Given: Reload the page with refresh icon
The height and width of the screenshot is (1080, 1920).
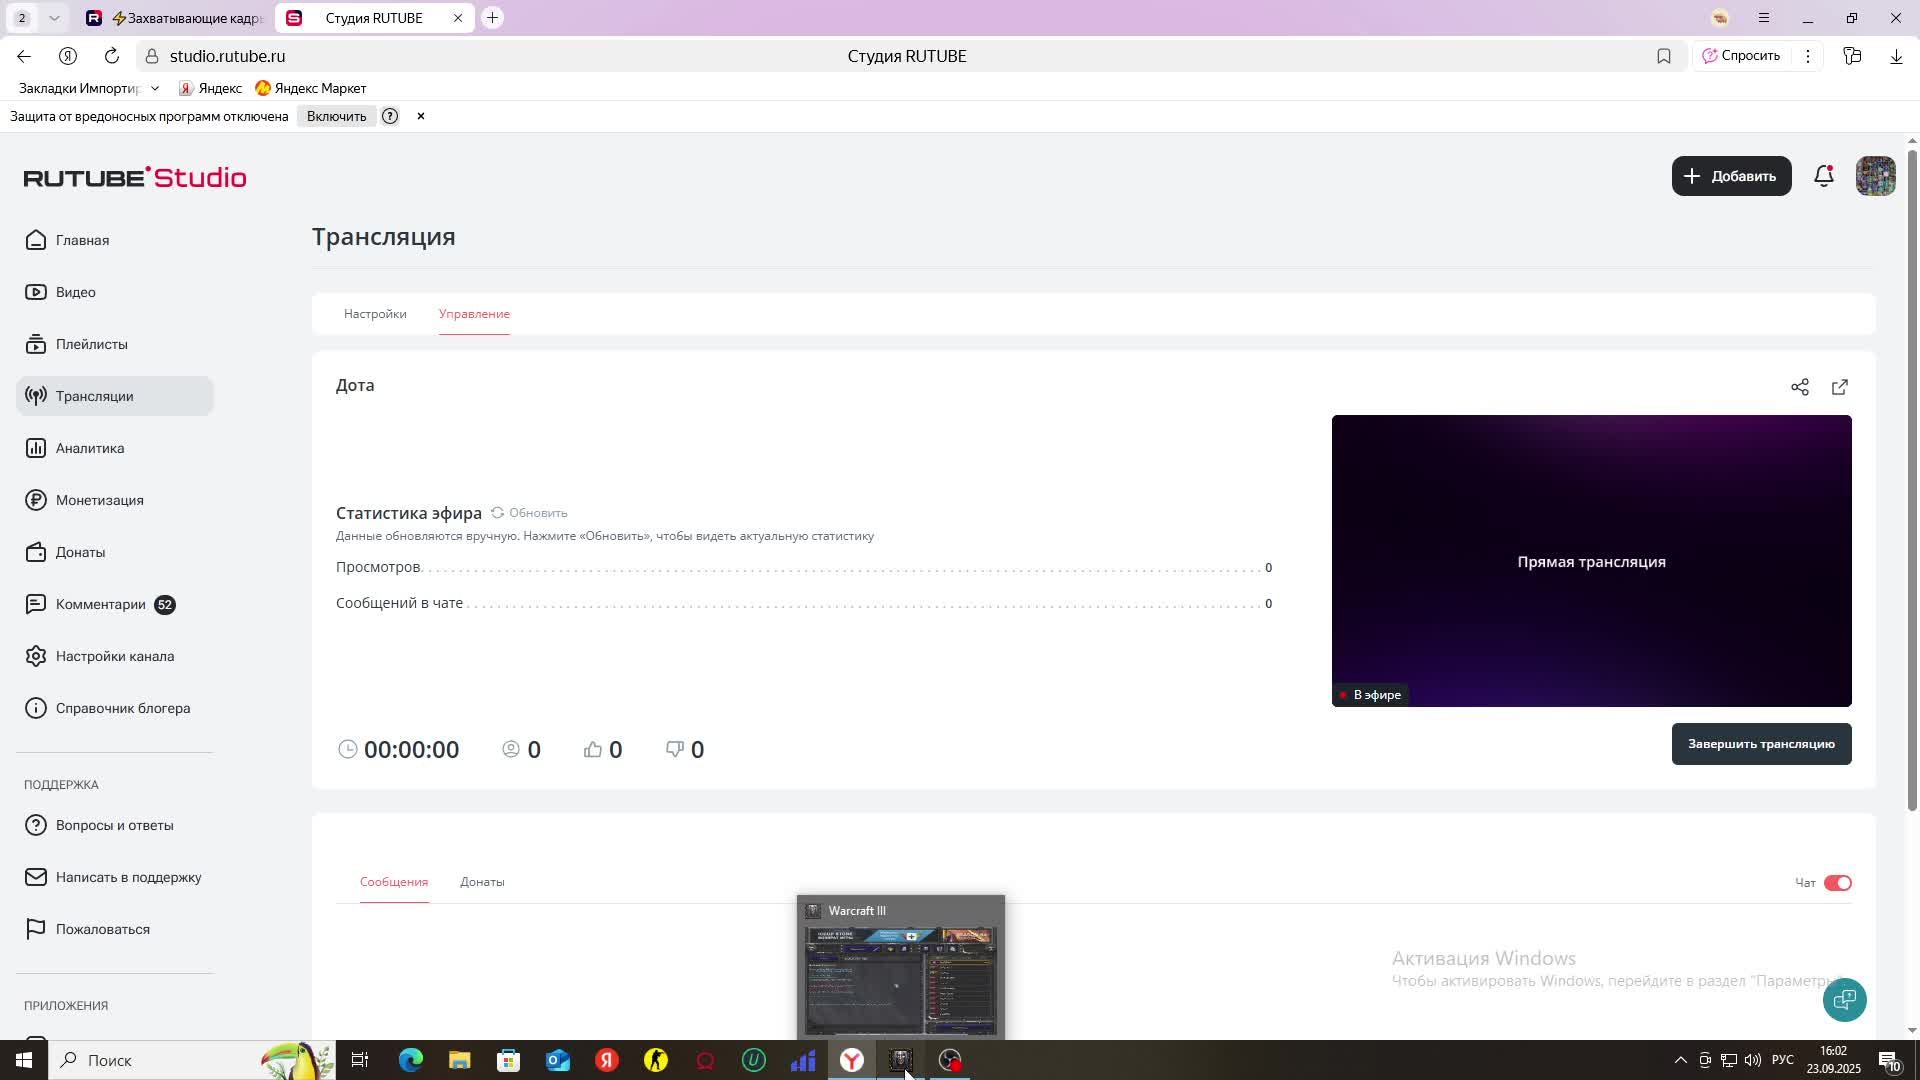Looking at the screenshot, I should click(112, 56).
